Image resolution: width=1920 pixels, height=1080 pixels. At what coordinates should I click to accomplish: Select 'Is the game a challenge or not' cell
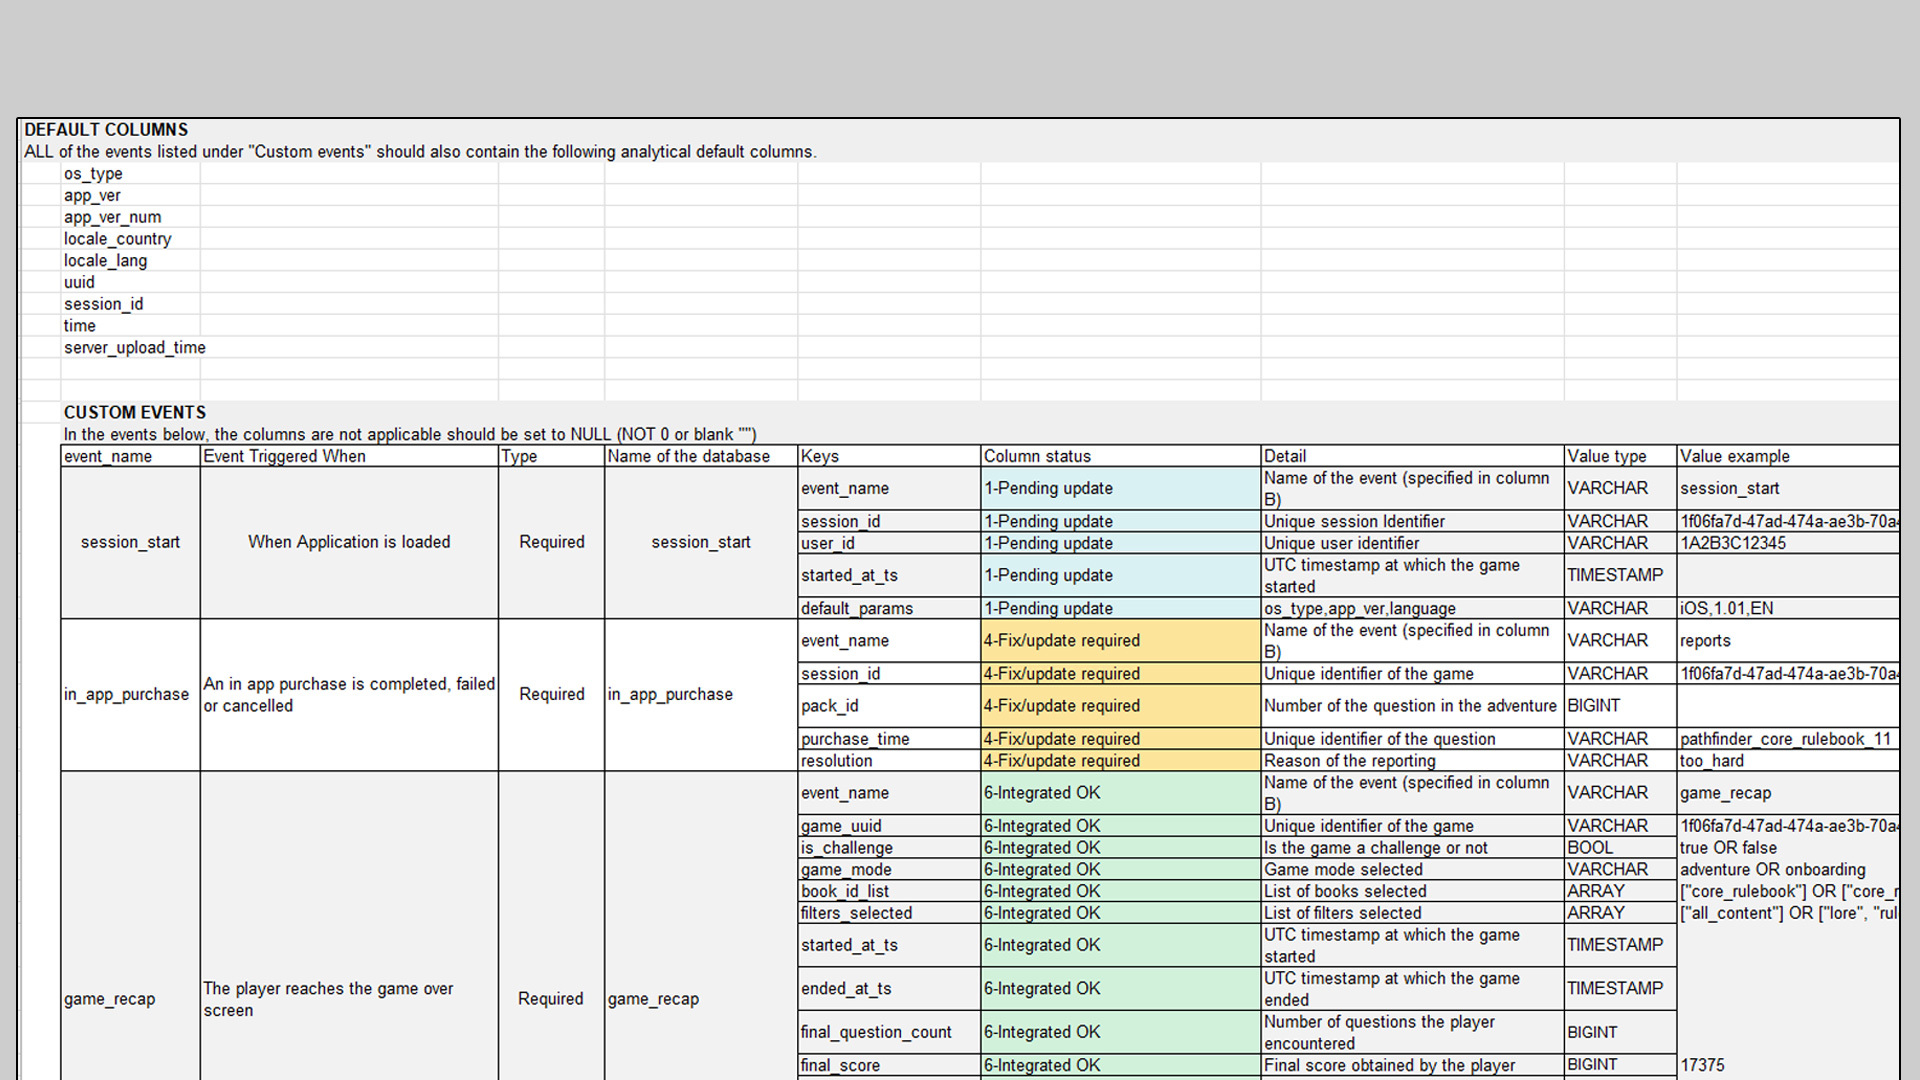pyautogui.click(x=1412, y=848)
